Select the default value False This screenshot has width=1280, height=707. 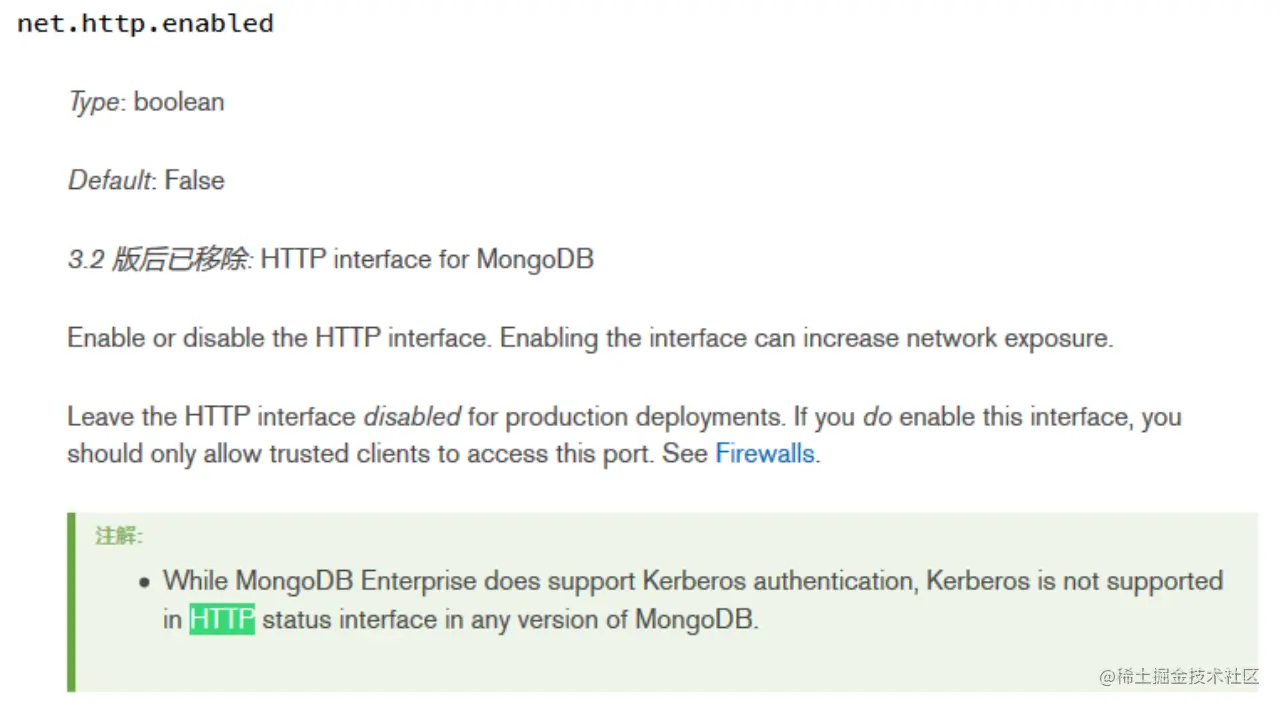(194, 181)
